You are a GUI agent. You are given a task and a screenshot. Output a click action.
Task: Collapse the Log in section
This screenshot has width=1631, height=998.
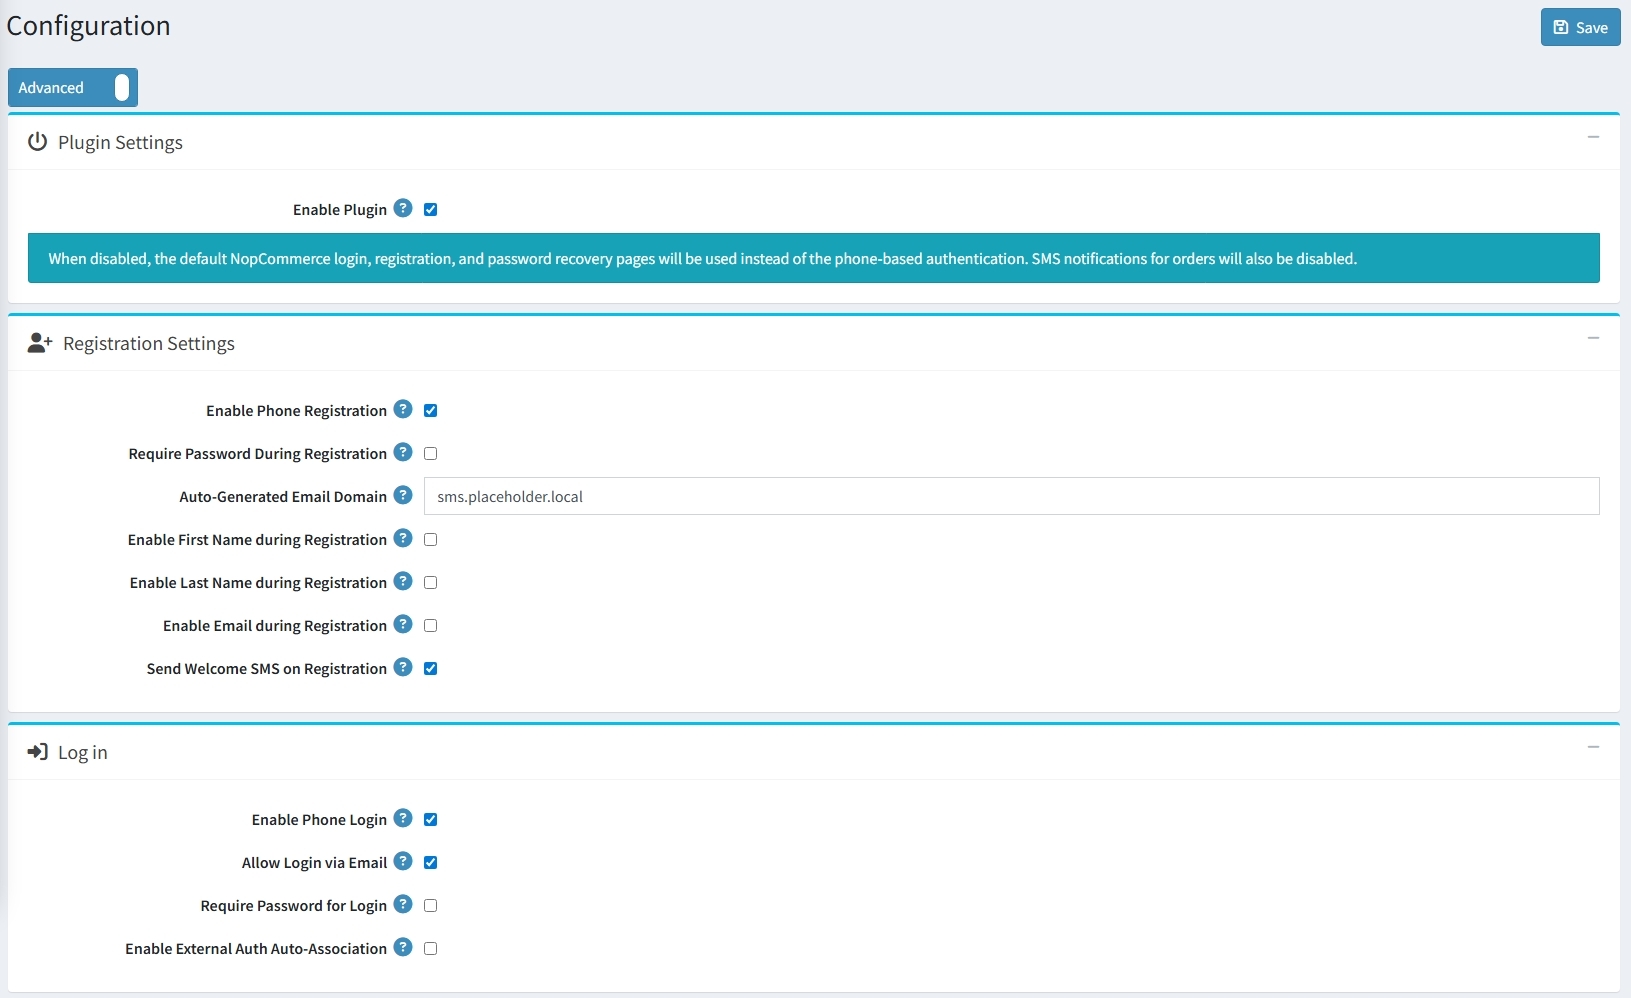tap(1593, 747)
